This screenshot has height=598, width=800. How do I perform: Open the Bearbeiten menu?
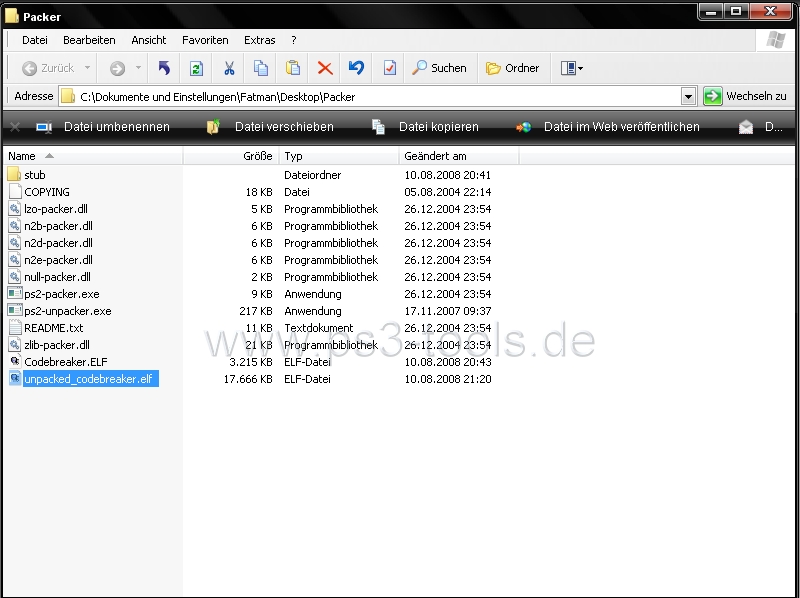coord(89,40)
